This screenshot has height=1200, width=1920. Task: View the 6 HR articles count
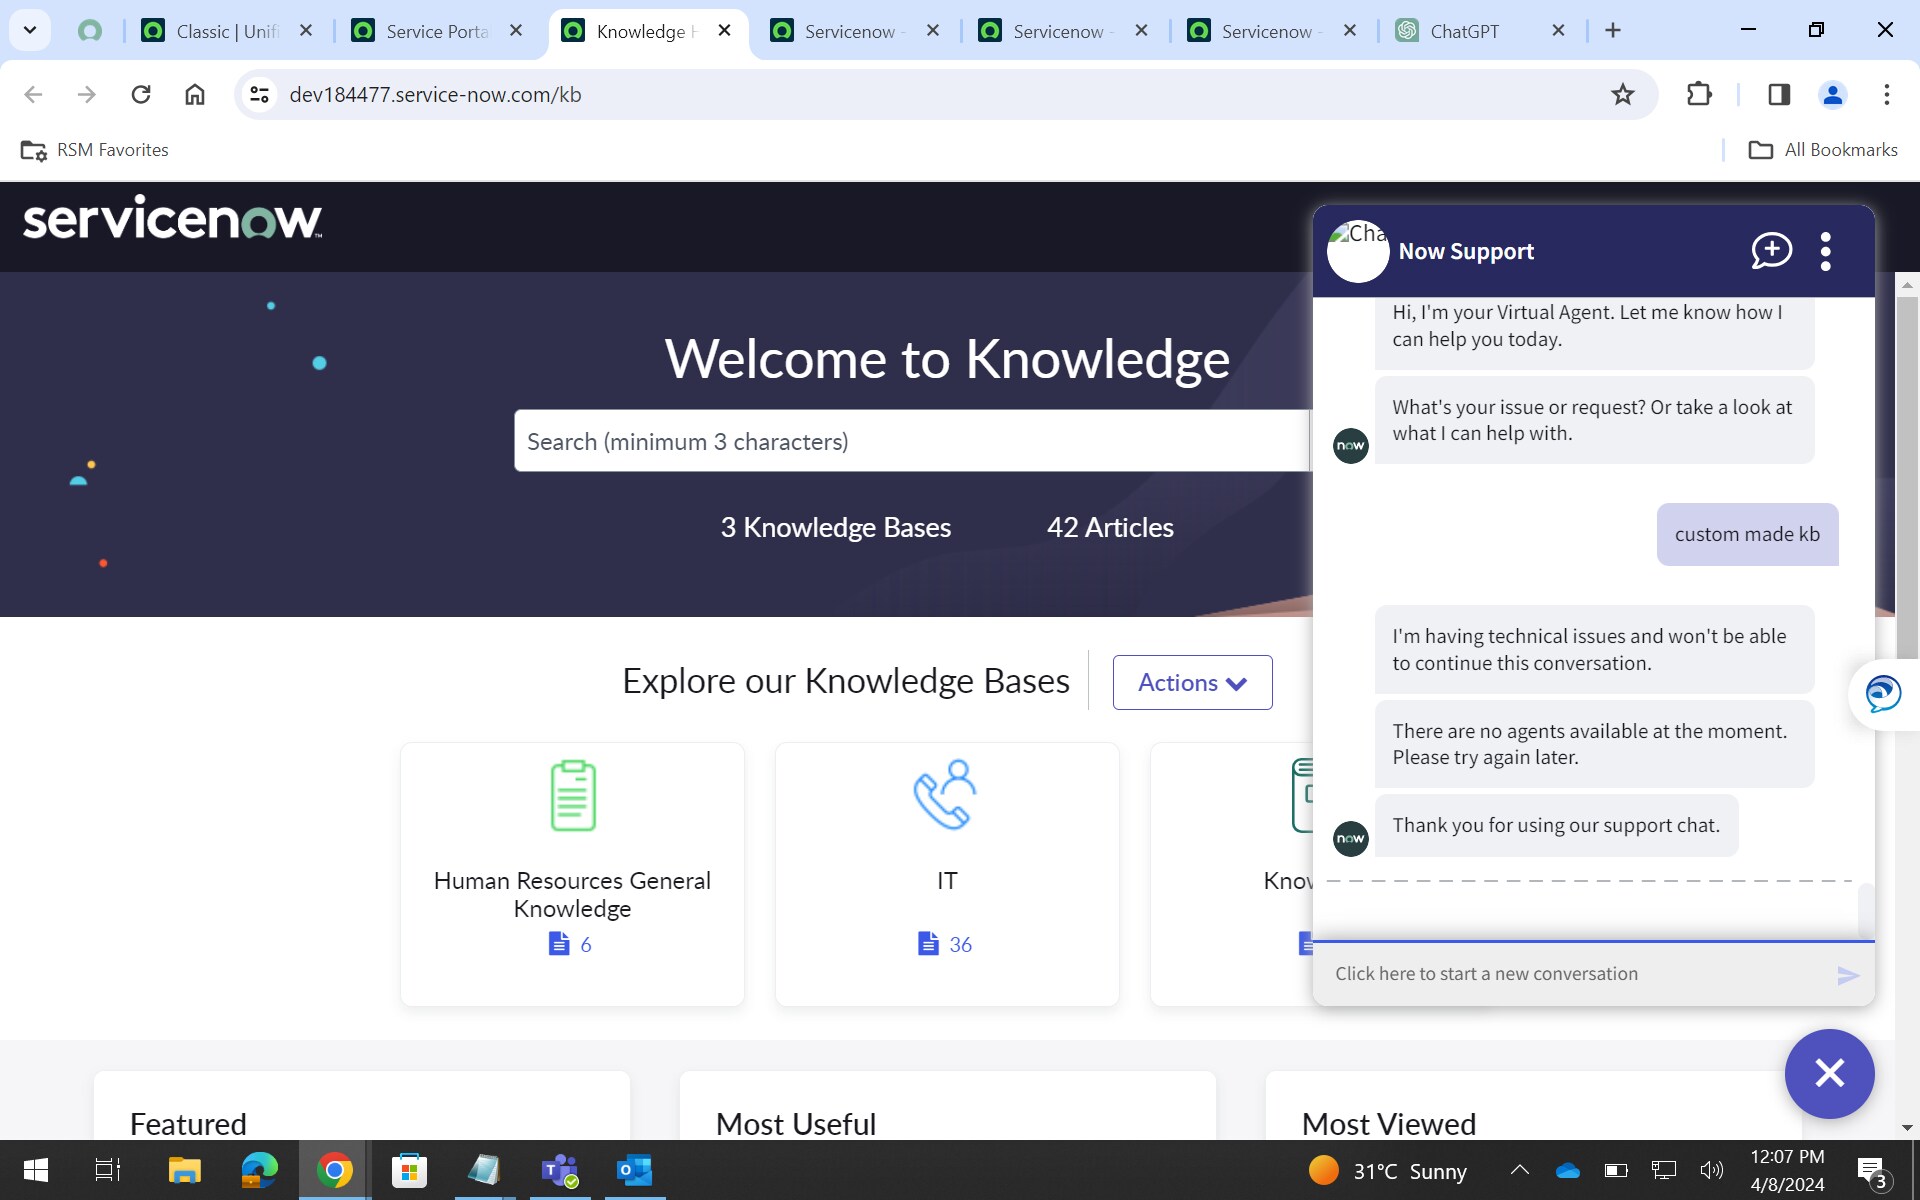[x=570, y=944]
